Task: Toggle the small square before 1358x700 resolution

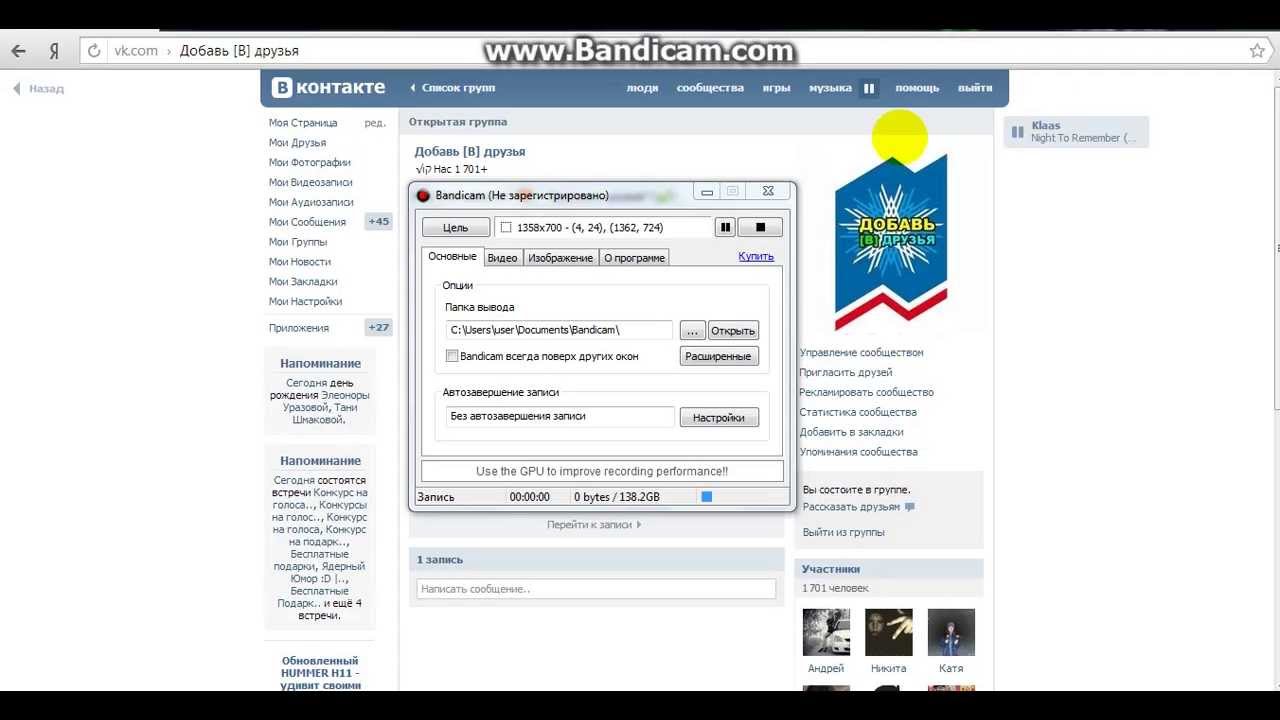Action: pyautogui.click(x=505, y=228)
